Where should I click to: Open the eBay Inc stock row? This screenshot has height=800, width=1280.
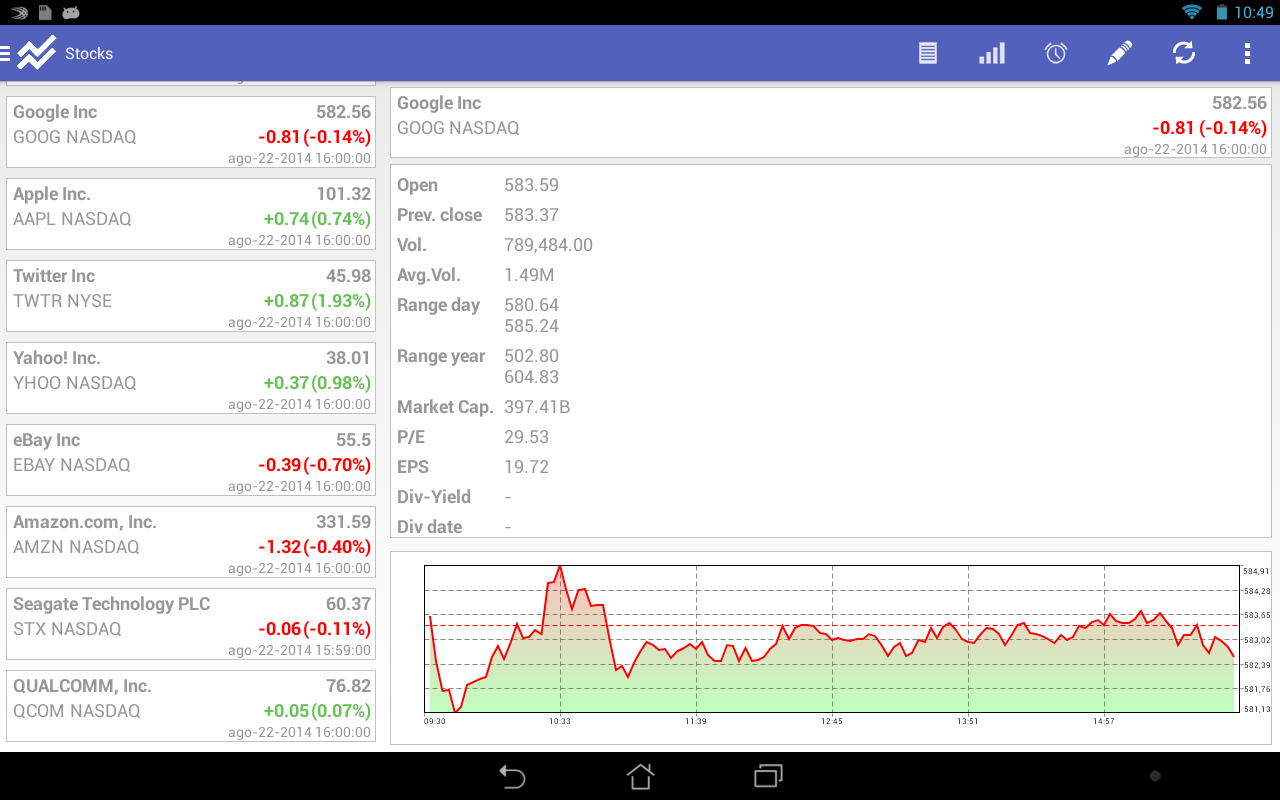pyautogui.click(x=191, y=460)
